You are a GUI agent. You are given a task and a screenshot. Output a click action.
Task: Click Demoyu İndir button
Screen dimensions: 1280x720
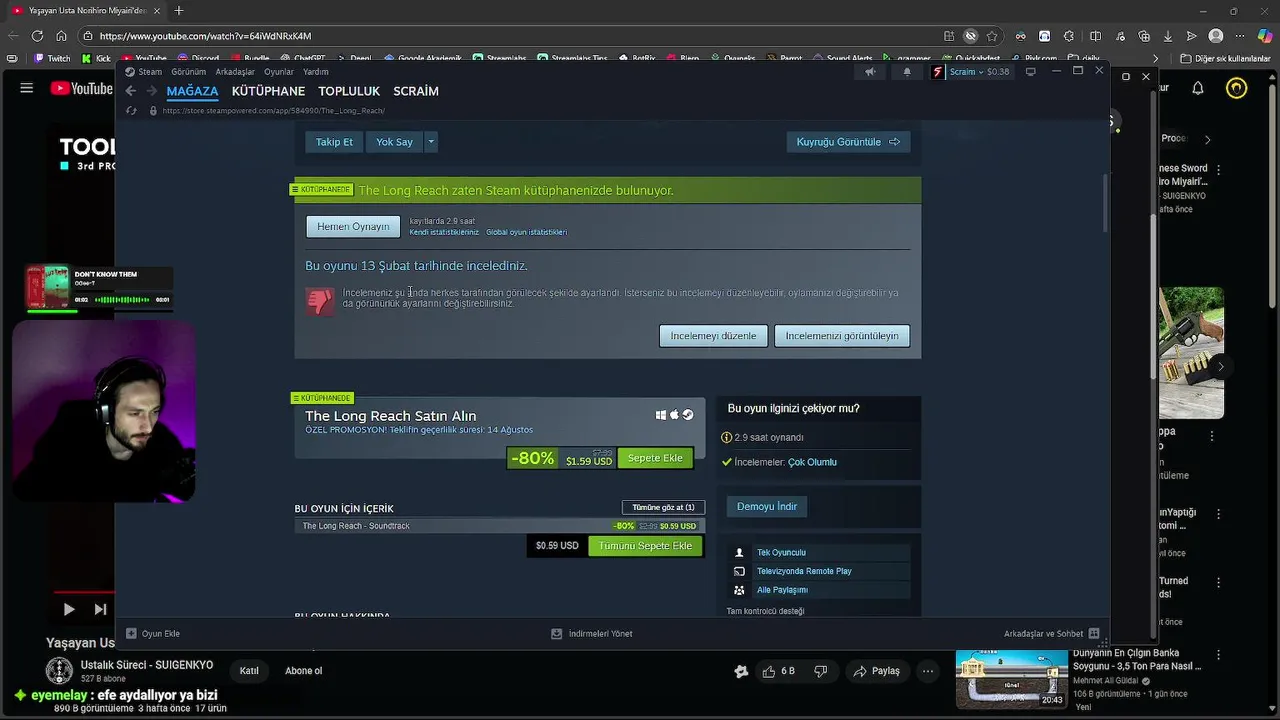767,507
